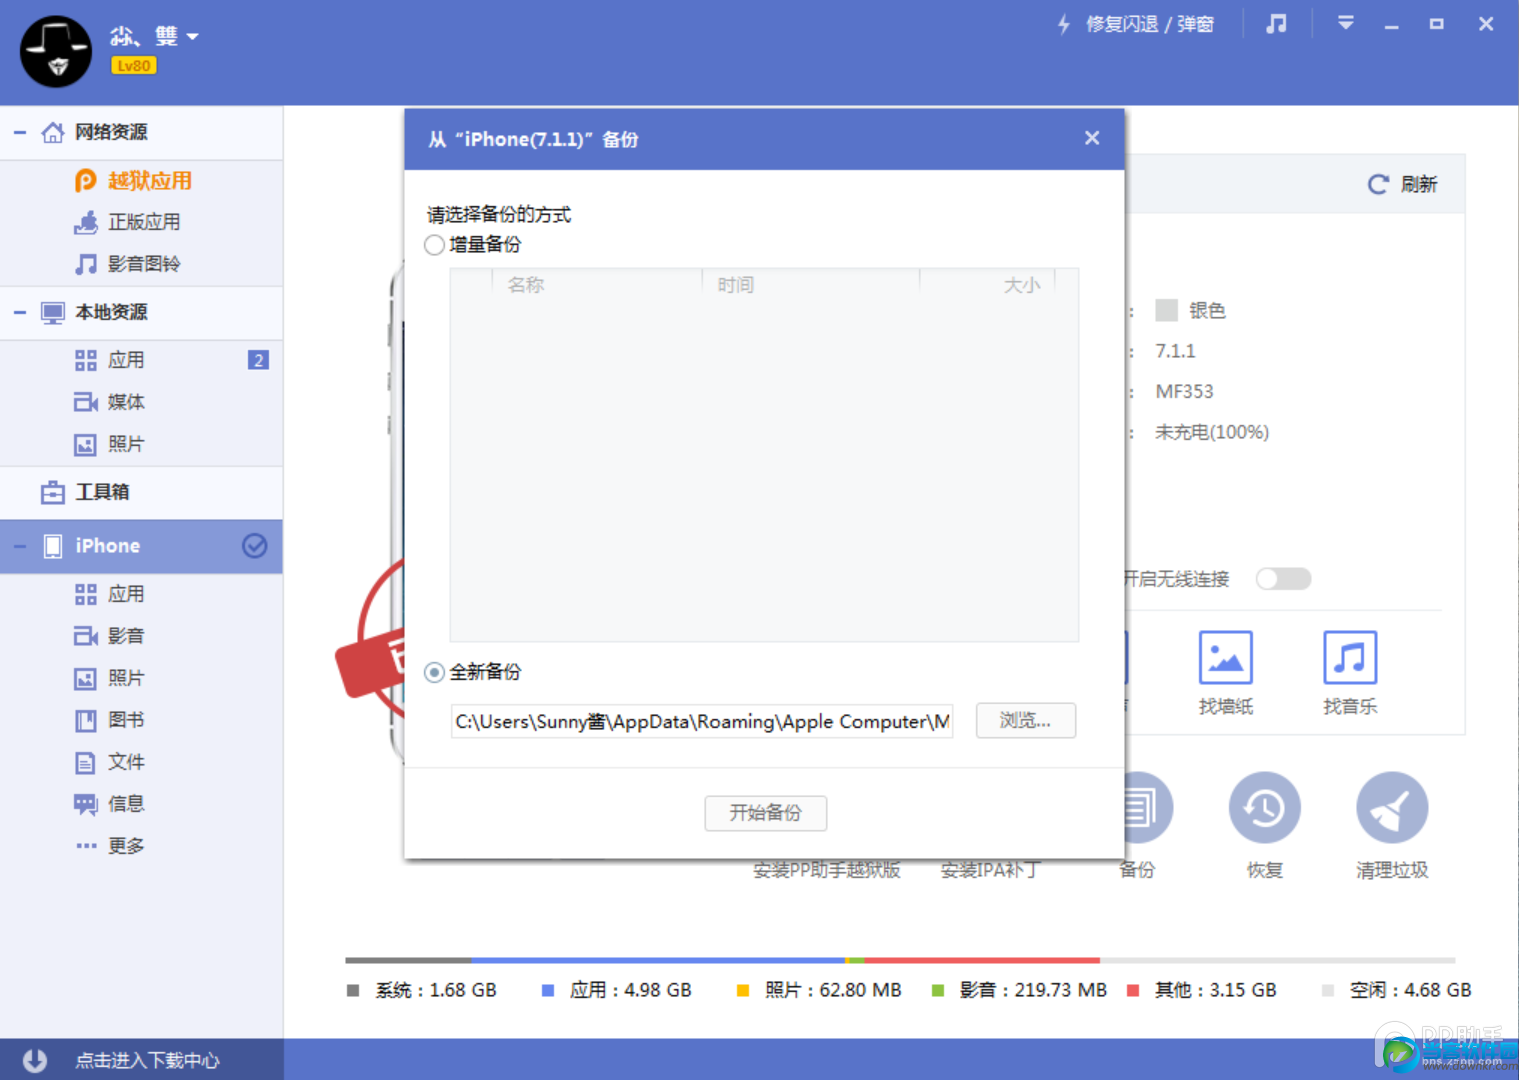Image resolution: width=1519 pixels, height=1080 pixels.
Task: Collapse the 本地资源 section
Action: click(x=19, y=312)
